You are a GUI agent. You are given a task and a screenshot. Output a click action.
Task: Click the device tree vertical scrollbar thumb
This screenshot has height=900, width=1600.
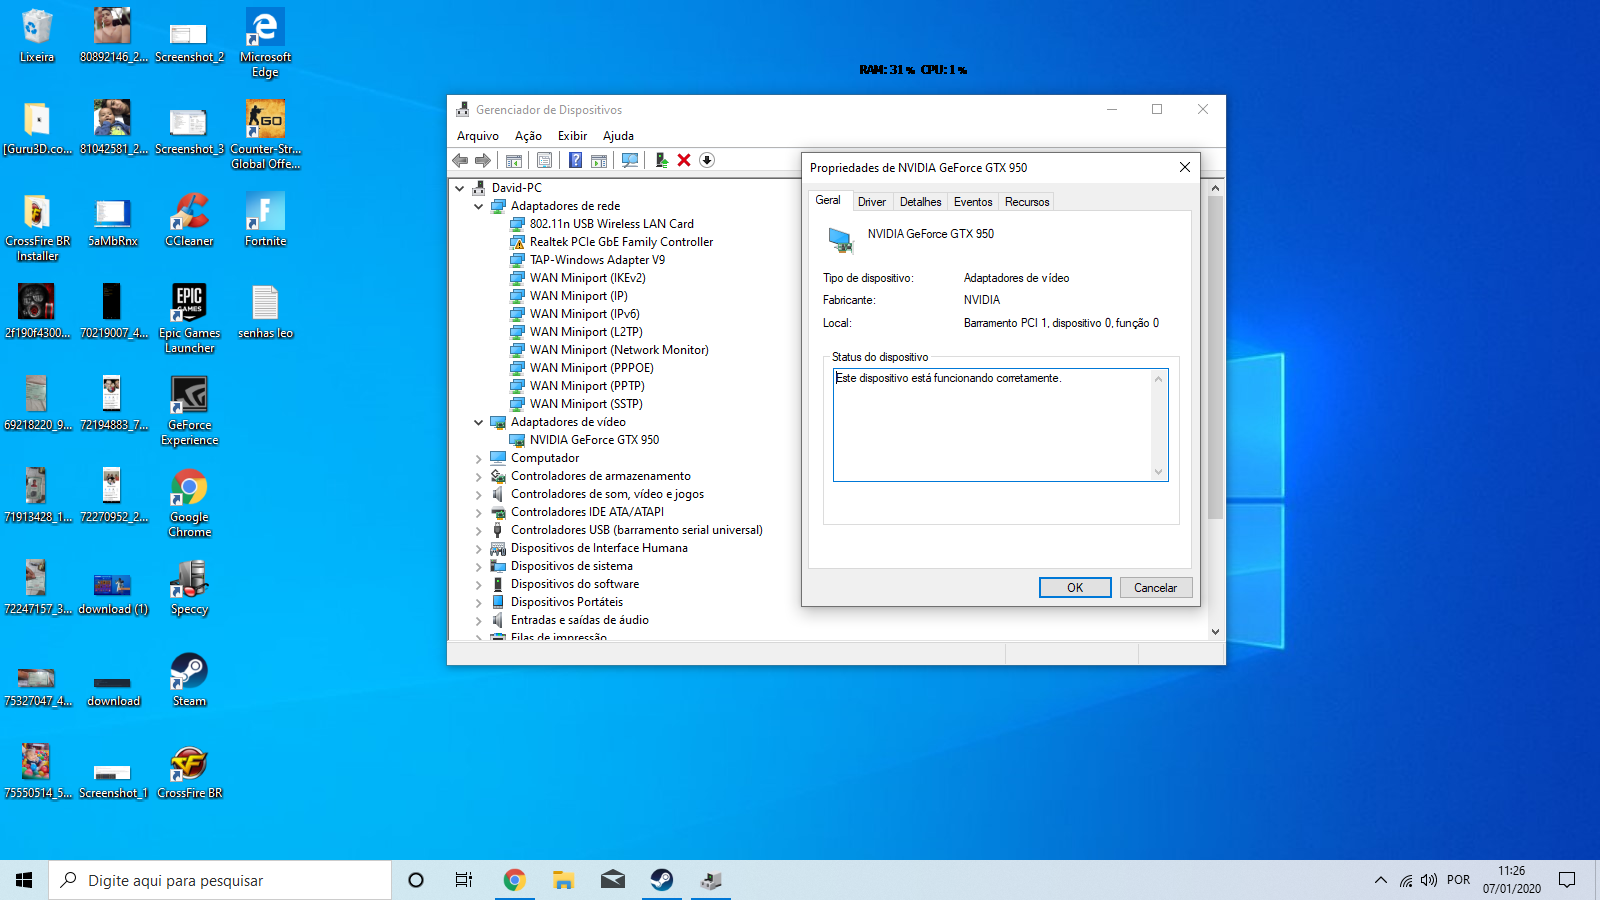[1215, 358]
